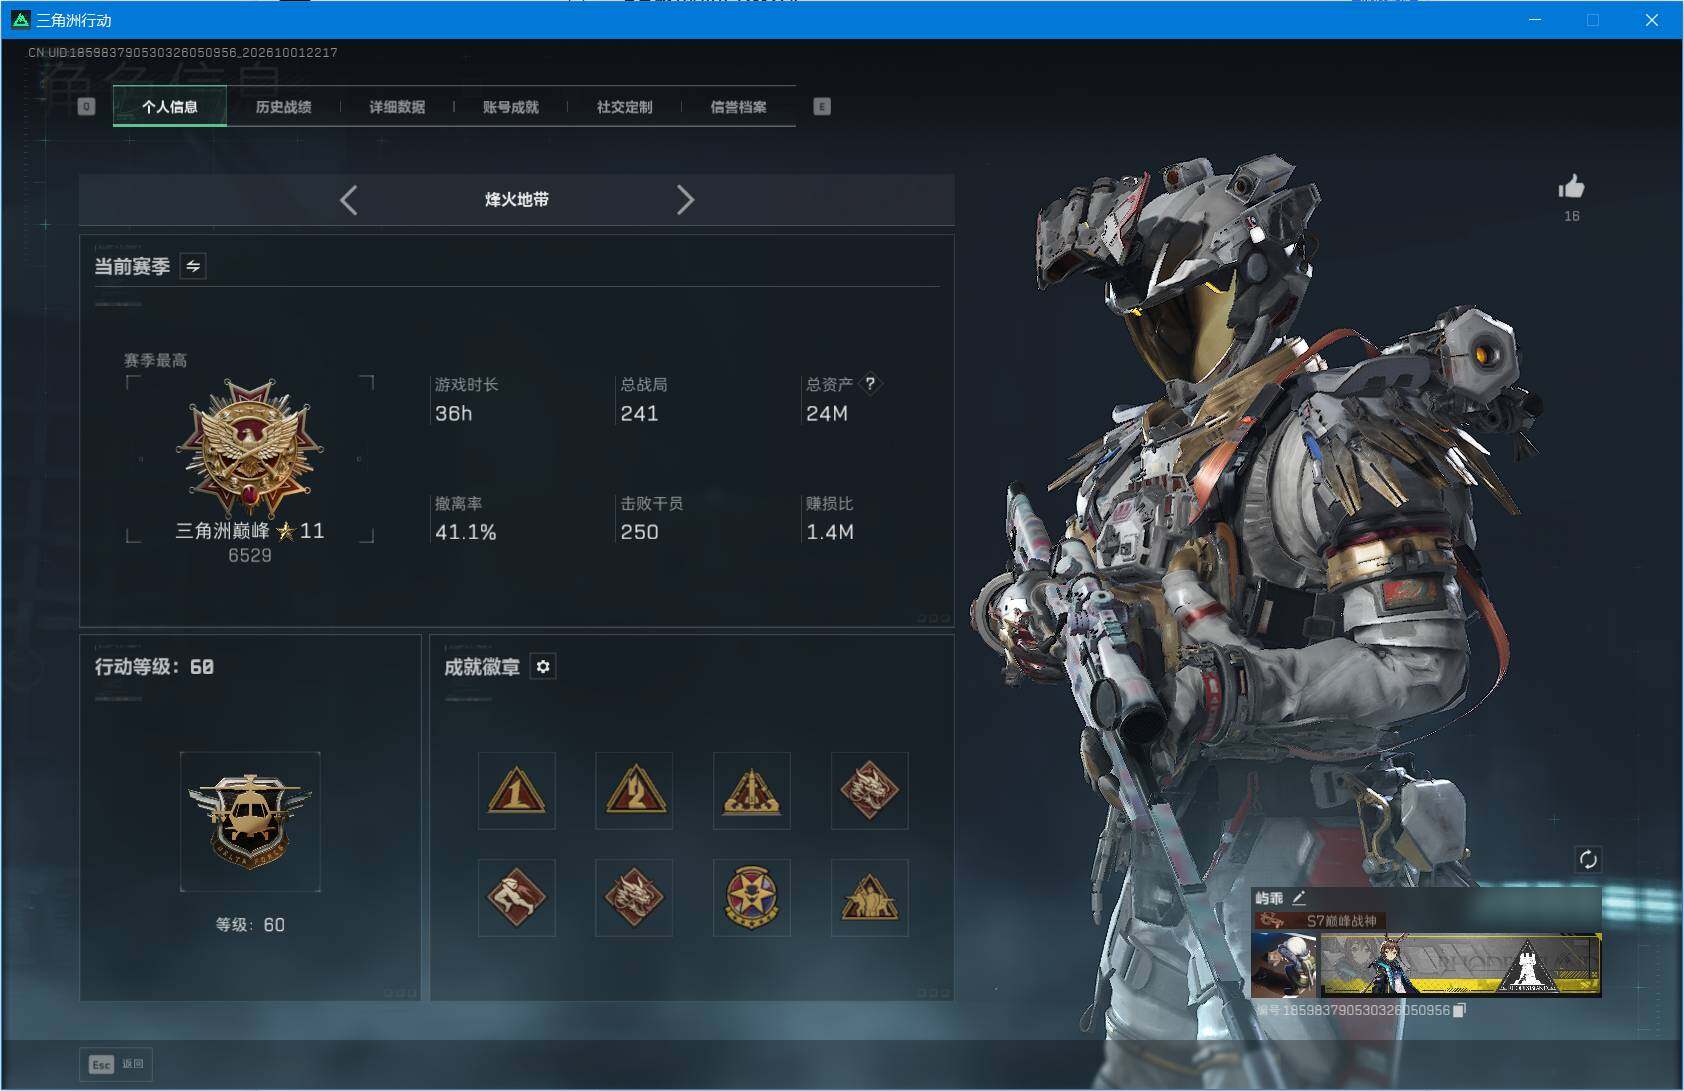The height and width of the screenshot is (1091, 1684).
Task: Click the 总战局 value 241
Action: coord(639,413)
